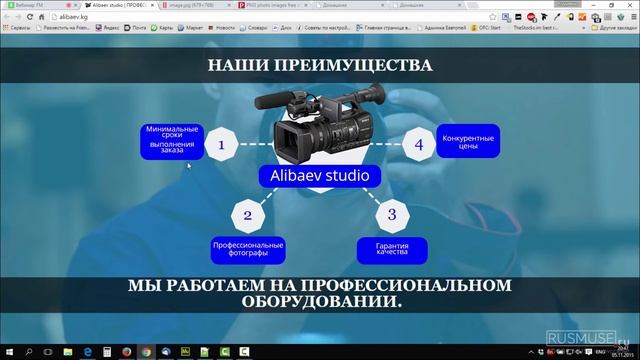The height and width of the screenshot is (360, 640).
Task: Bookmark this page with the star
Action: pos(493,17)
